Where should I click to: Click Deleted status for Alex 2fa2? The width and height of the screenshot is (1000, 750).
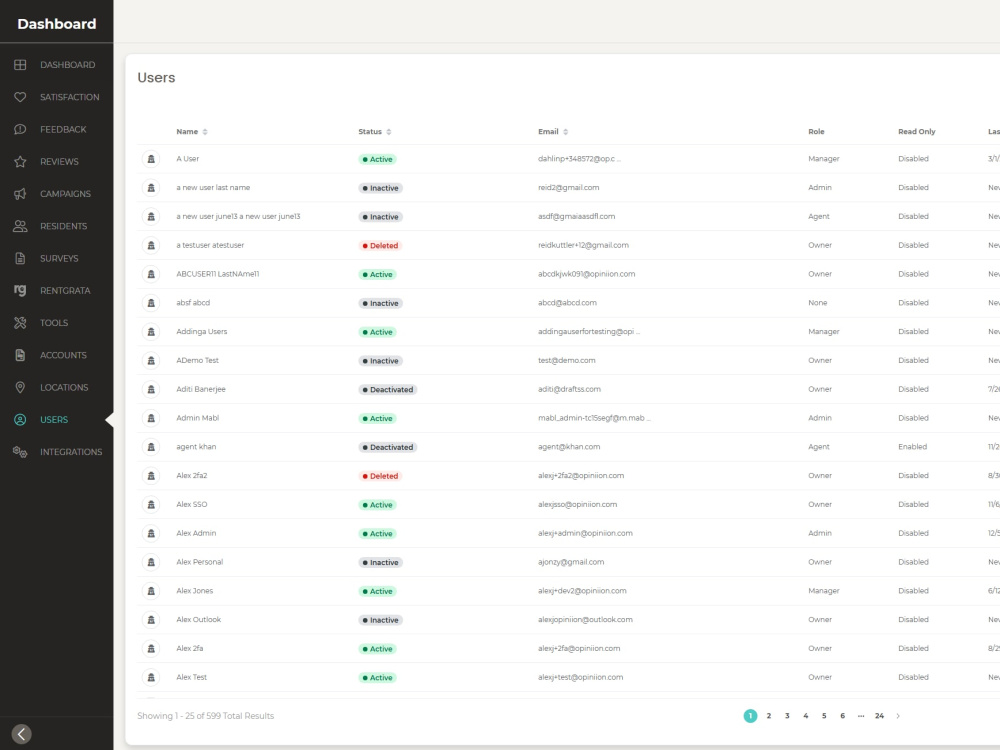[380, 476]
